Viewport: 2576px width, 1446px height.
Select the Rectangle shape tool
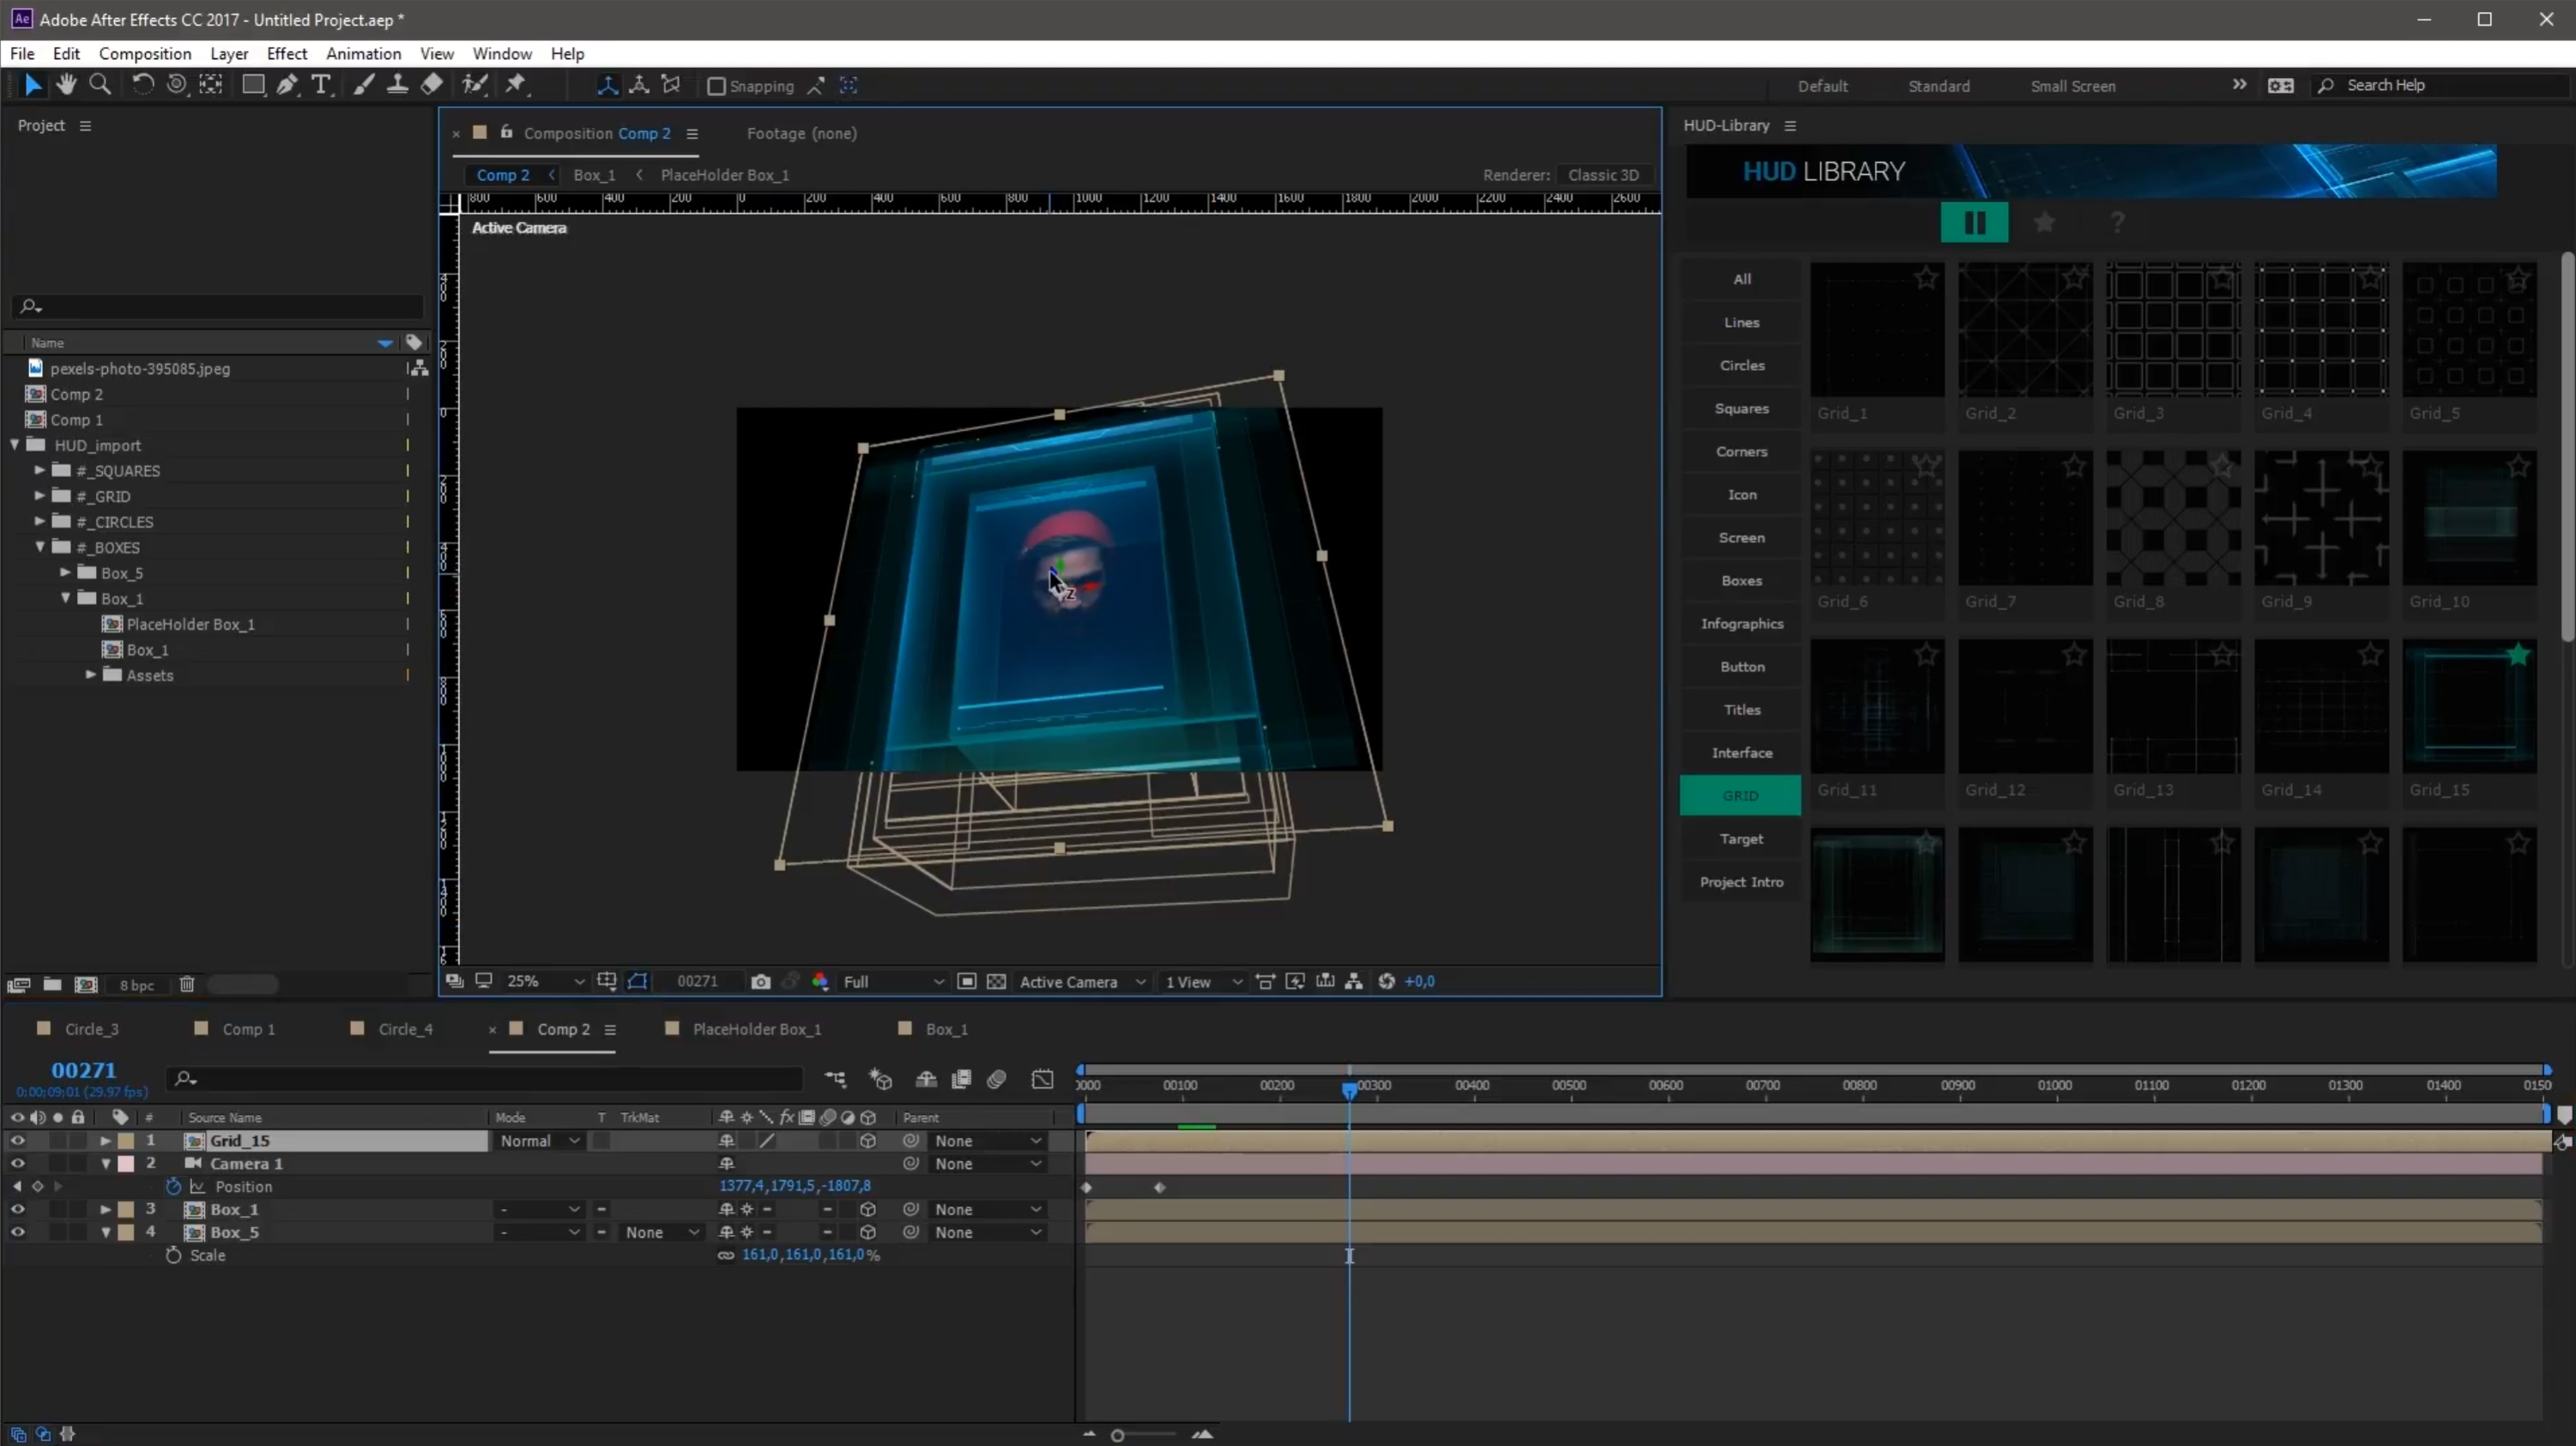(x=253, y=85)
